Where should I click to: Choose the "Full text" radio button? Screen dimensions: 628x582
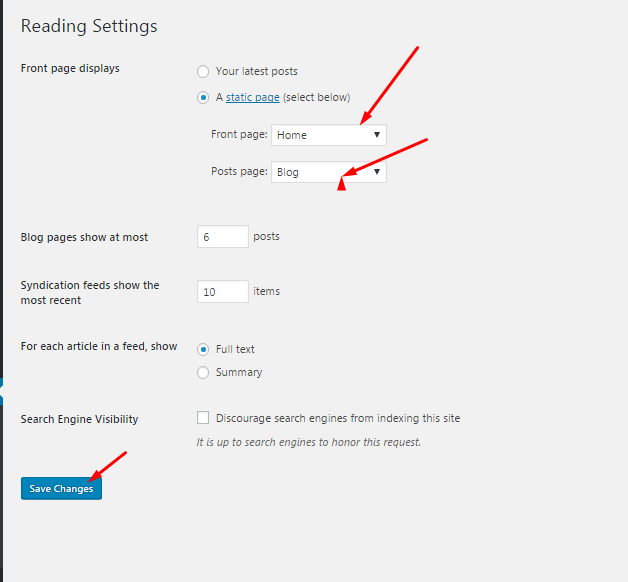tap(204, 349)
